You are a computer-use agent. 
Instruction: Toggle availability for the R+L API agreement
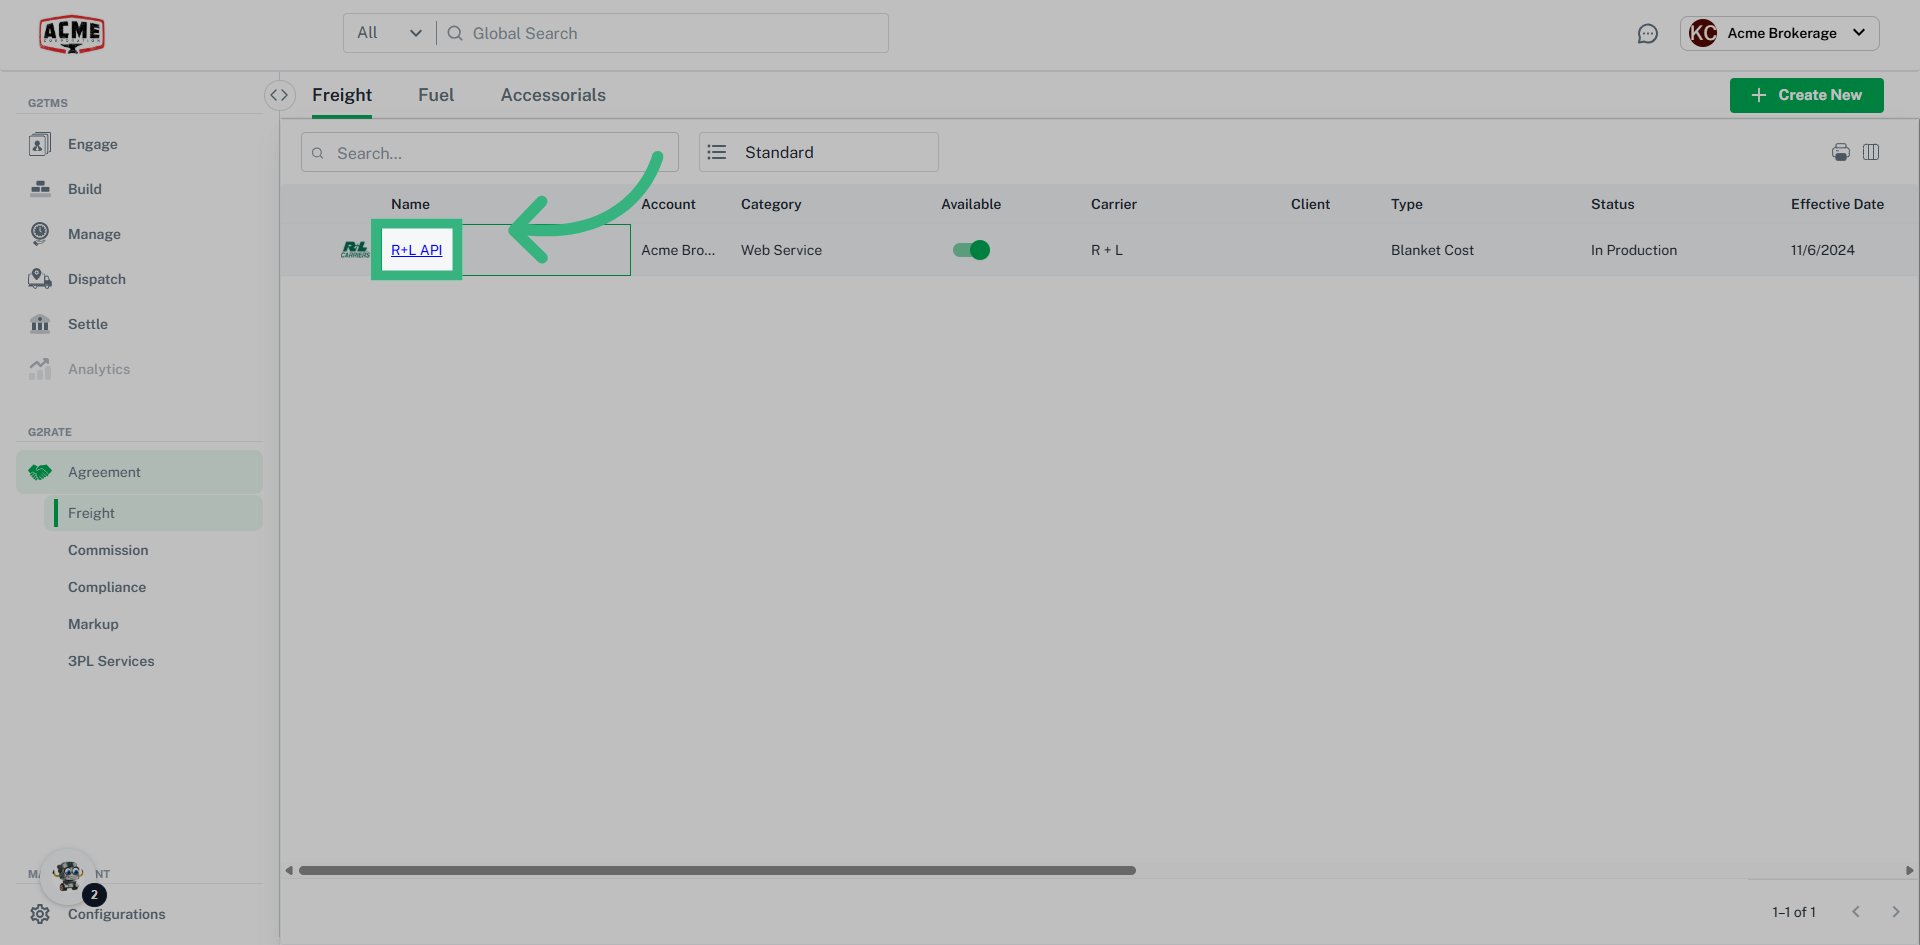point(971,250)
